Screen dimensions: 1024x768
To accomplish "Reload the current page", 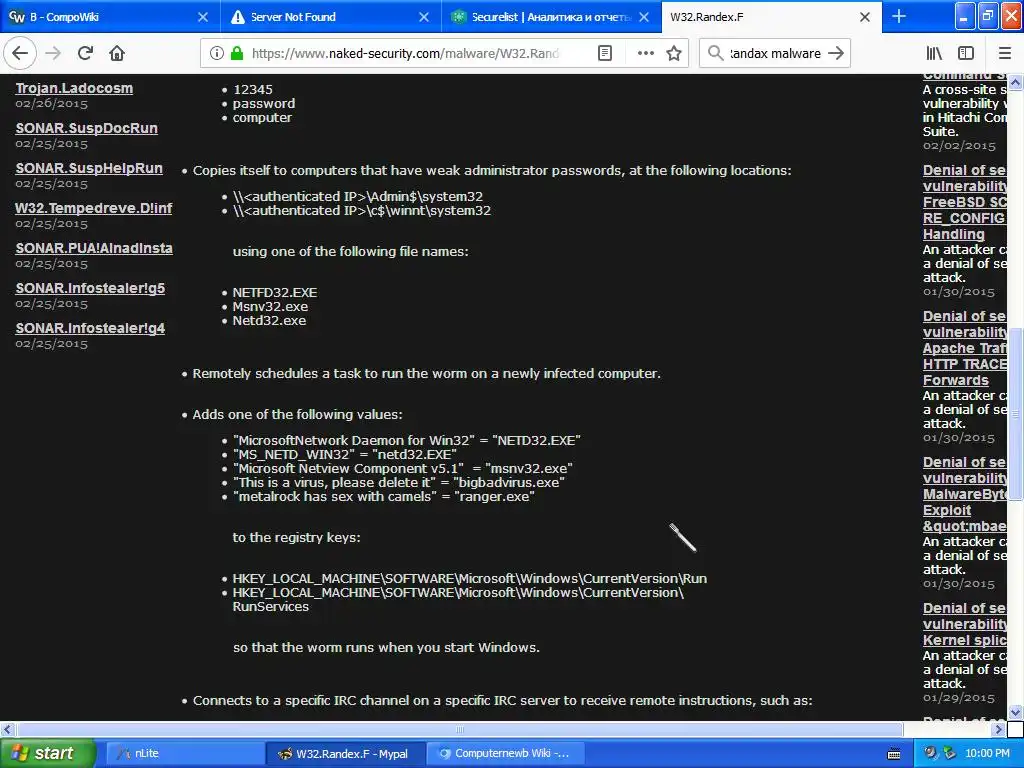I will [x=85, y=53].
